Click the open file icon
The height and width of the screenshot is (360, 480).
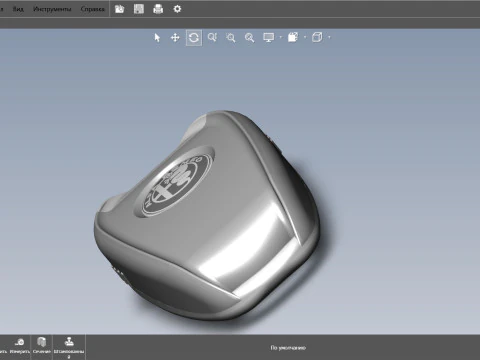pyautogui.click(x=119, y=9)
